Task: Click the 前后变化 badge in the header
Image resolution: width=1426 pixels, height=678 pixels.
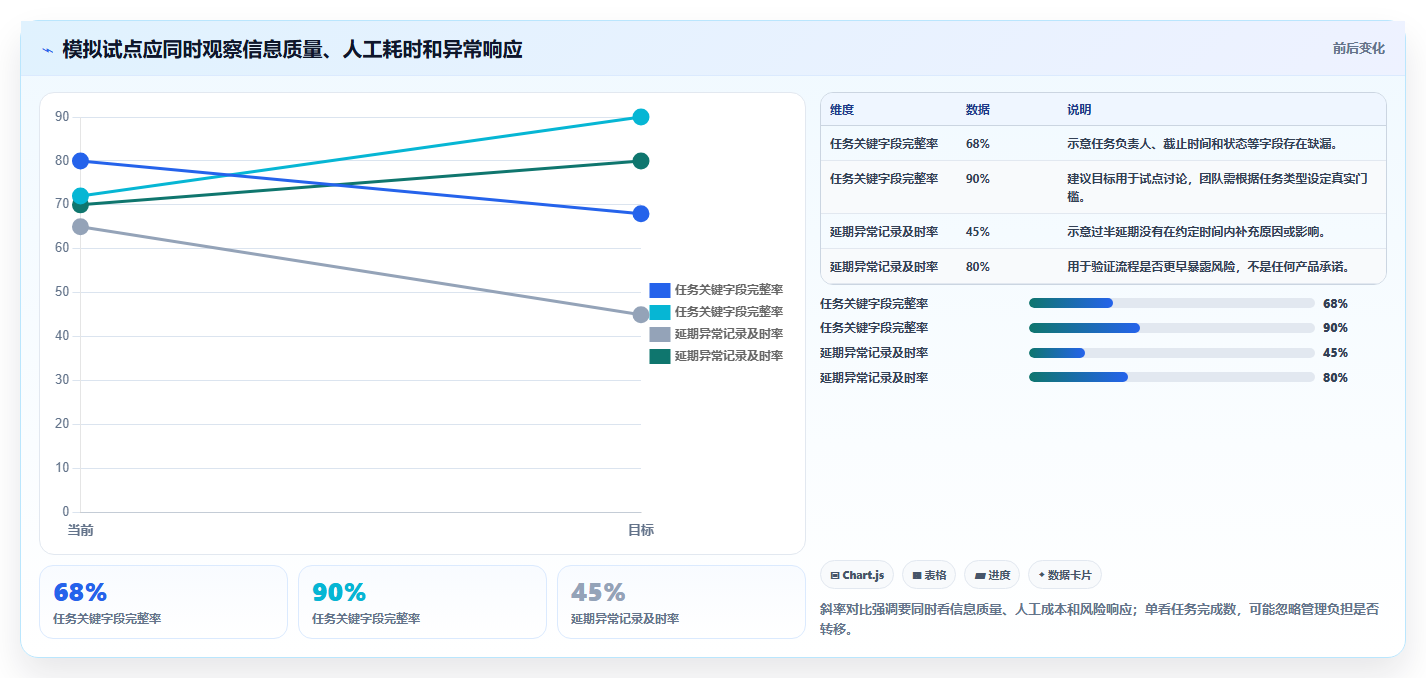Action: click(x=1358, y=48)
